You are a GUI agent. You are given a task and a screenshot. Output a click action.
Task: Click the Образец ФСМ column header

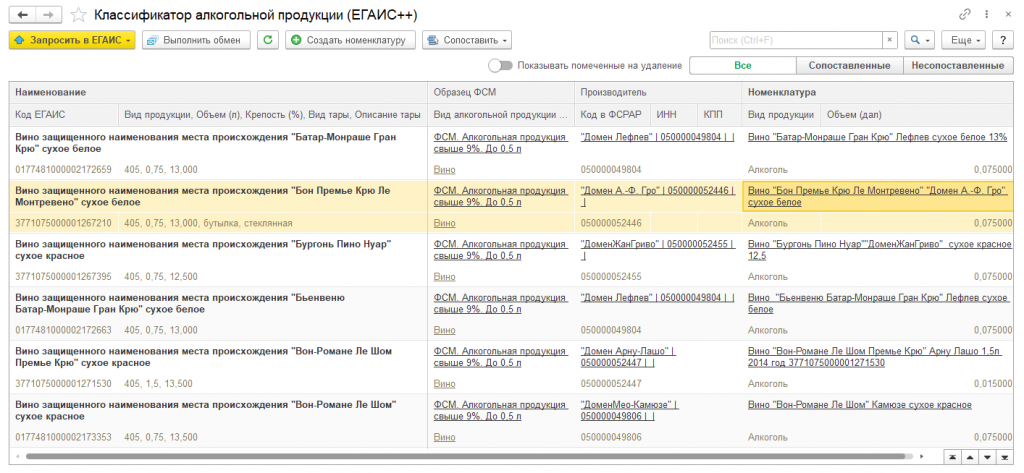(x=501, y=93)
